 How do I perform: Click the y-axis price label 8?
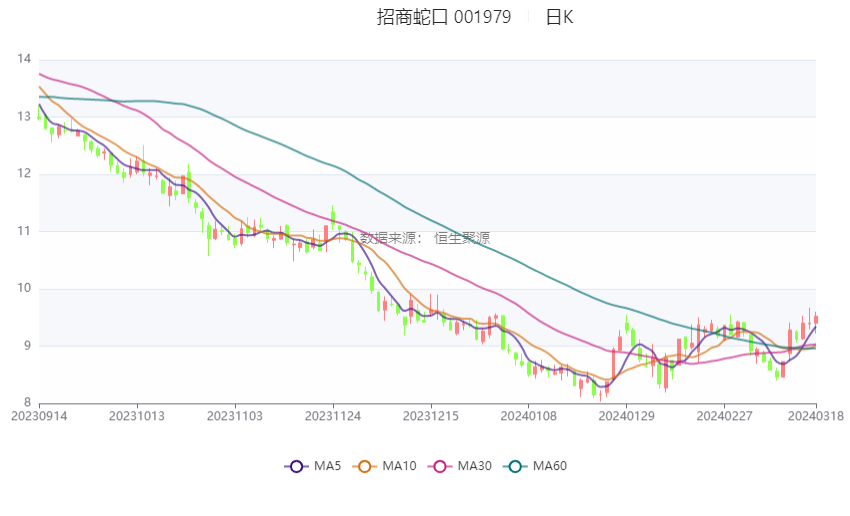click(x=27, y=403)
